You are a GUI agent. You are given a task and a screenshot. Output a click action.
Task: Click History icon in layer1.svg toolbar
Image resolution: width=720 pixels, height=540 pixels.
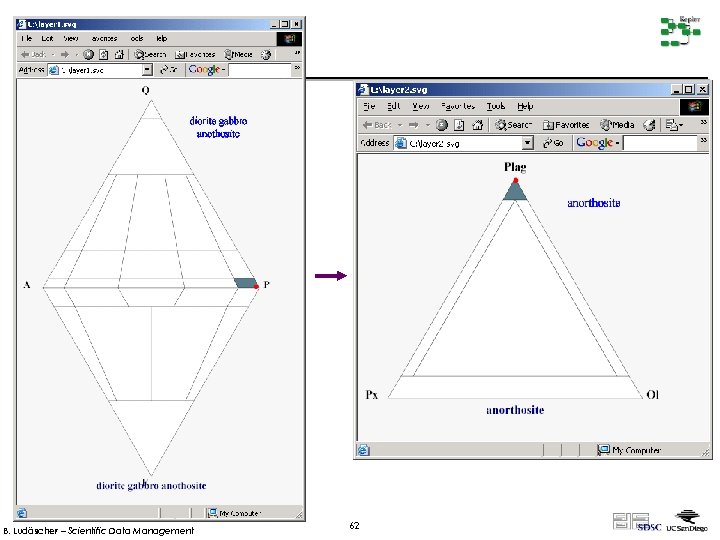pyautogui.click(x=266, y=55)
